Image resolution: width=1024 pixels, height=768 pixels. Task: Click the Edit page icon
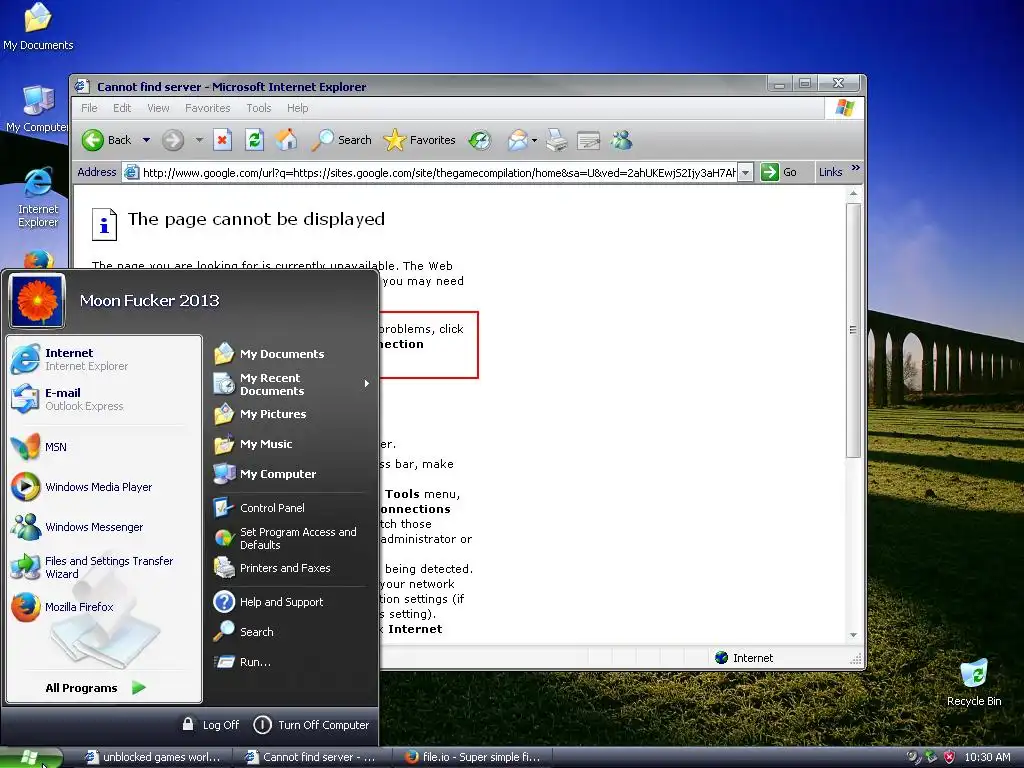(x=588, y=140)
